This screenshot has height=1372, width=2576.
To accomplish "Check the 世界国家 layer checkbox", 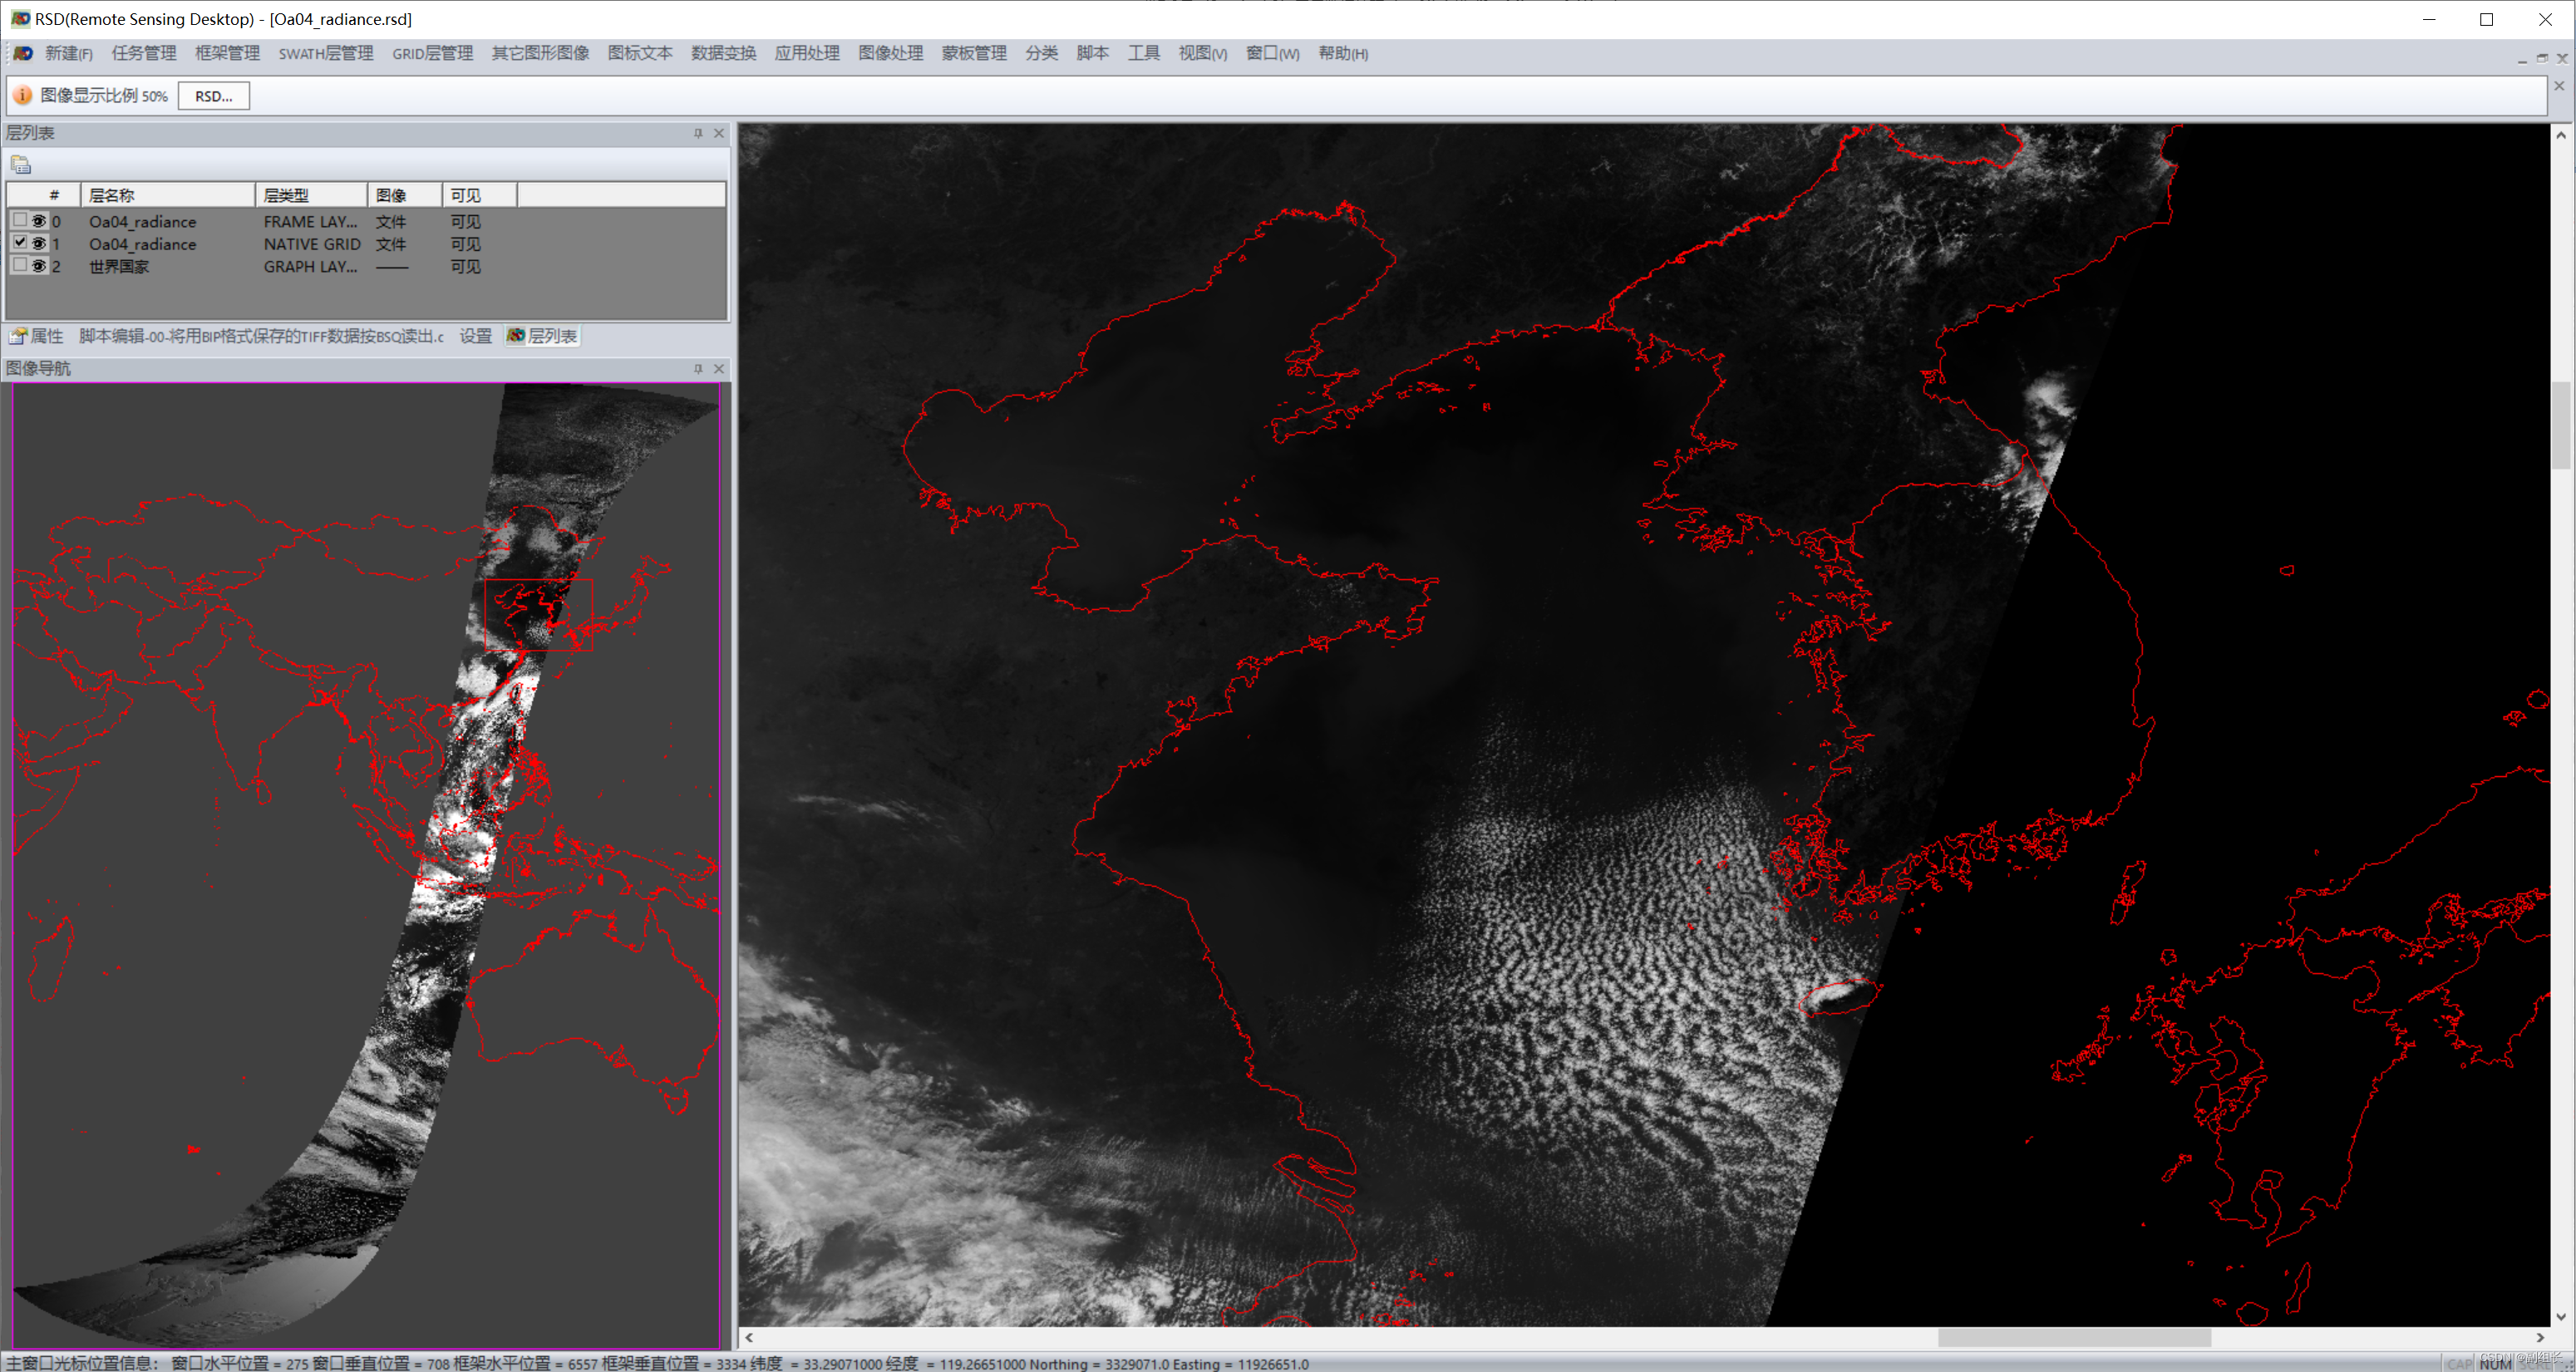I will (x=19, y=265).
